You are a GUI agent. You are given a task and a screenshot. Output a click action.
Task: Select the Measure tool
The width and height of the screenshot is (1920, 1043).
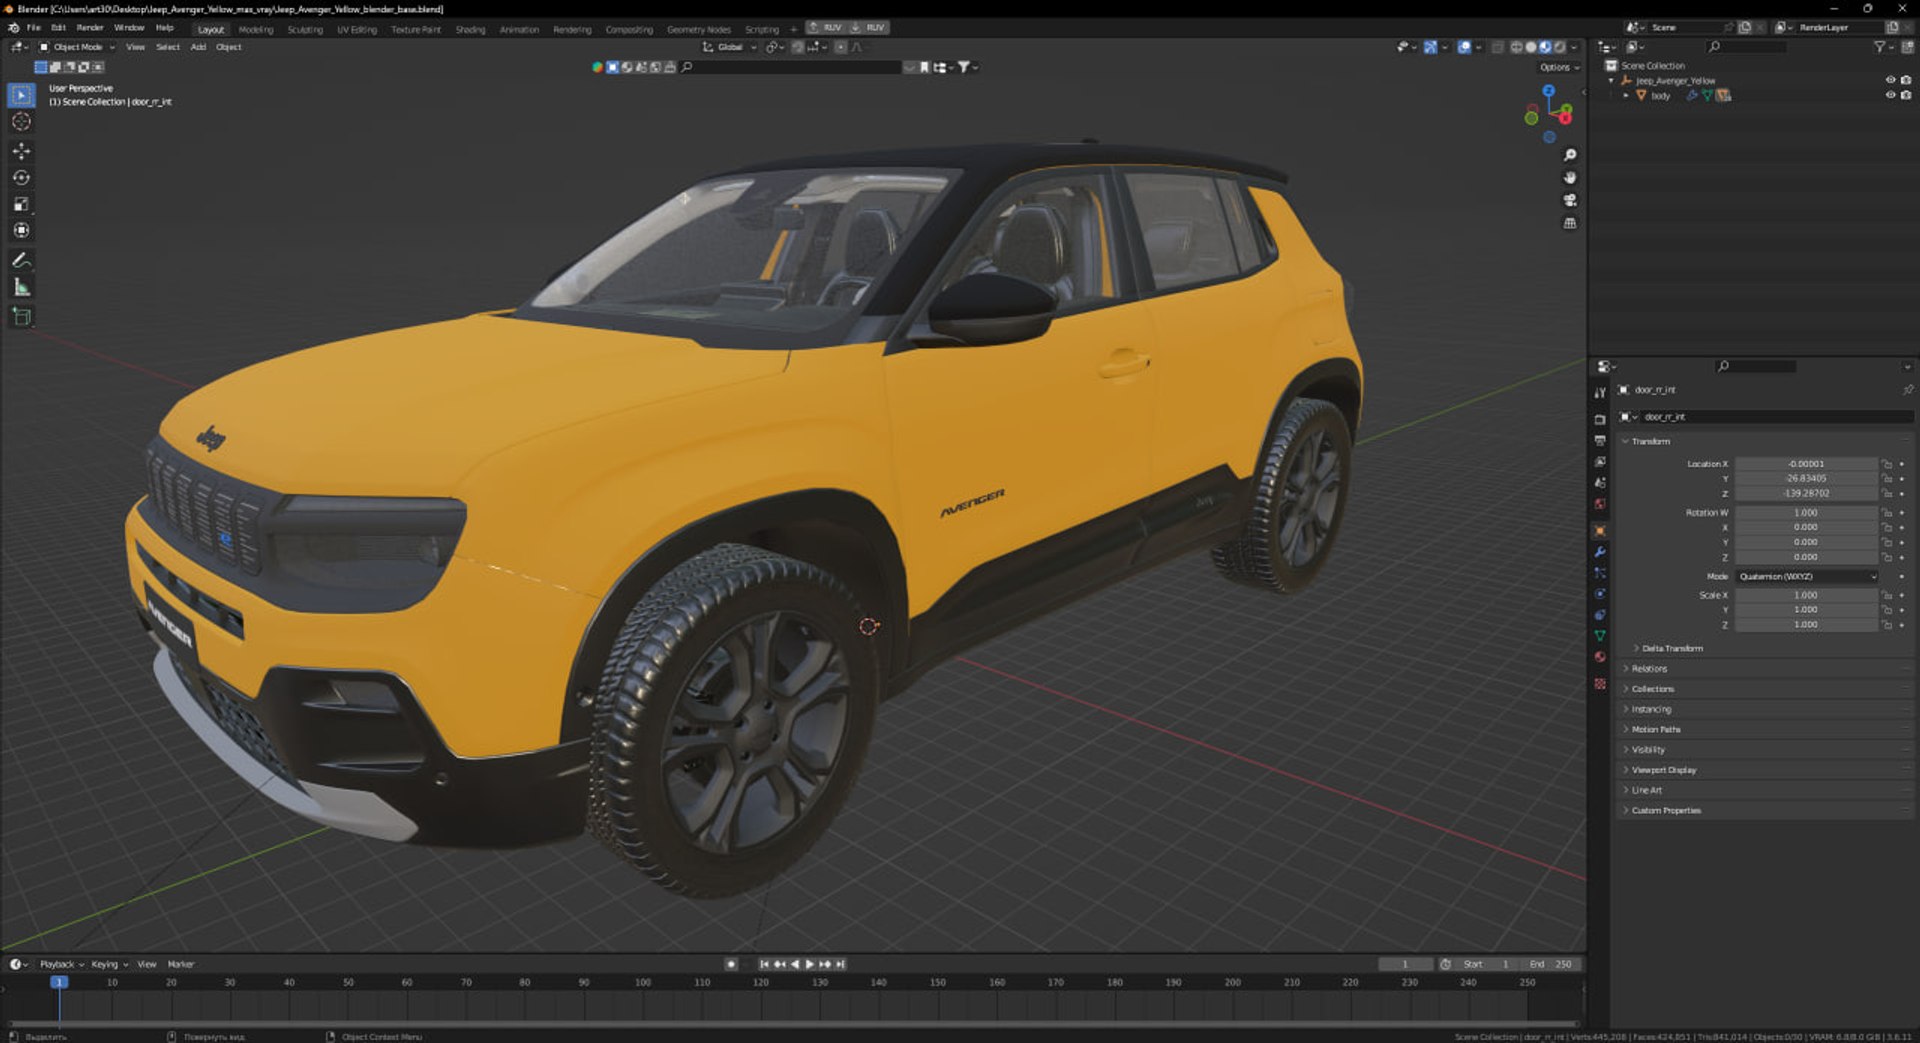(21, 287)
